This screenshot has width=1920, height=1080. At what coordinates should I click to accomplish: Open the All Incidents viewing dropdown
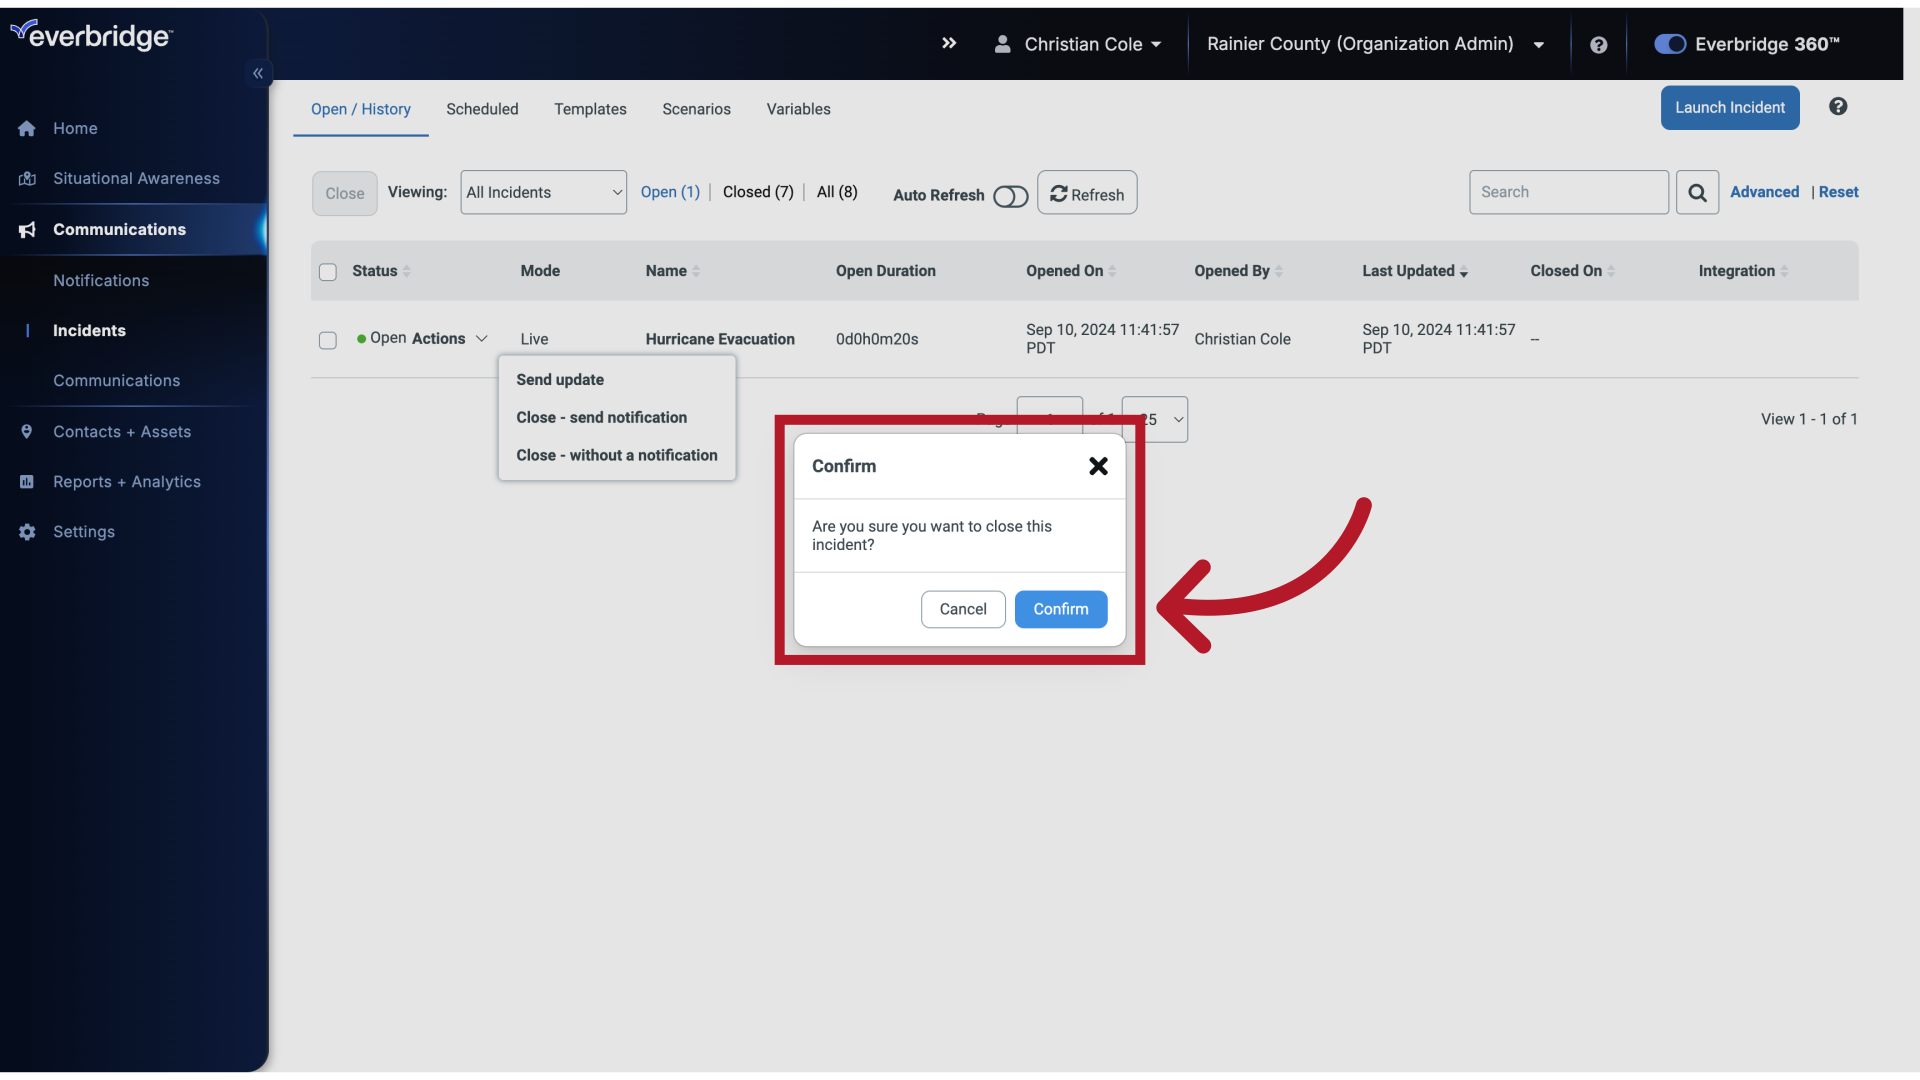tap(543, 192)
